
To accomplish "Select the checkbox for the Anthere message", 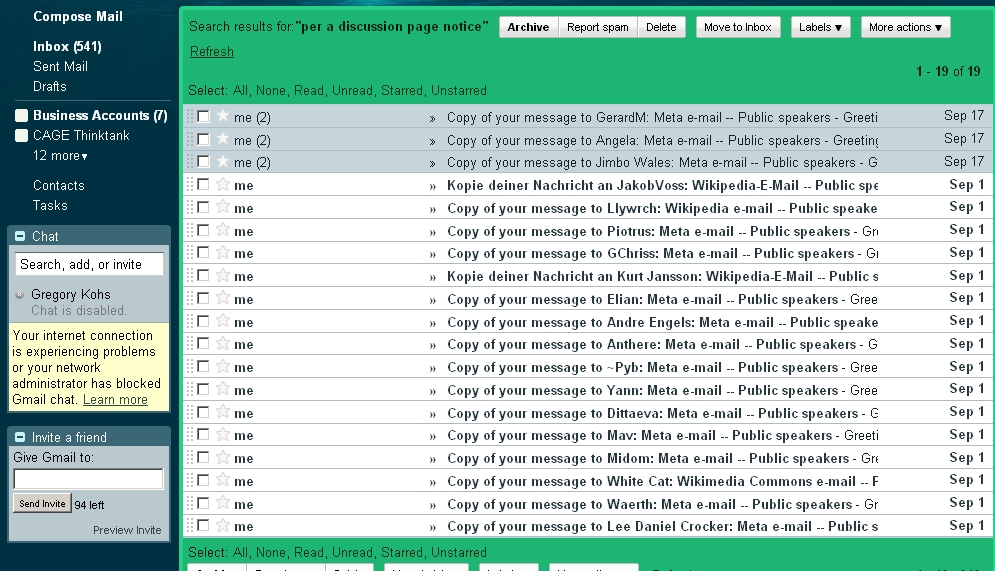I will pos(203,344).
